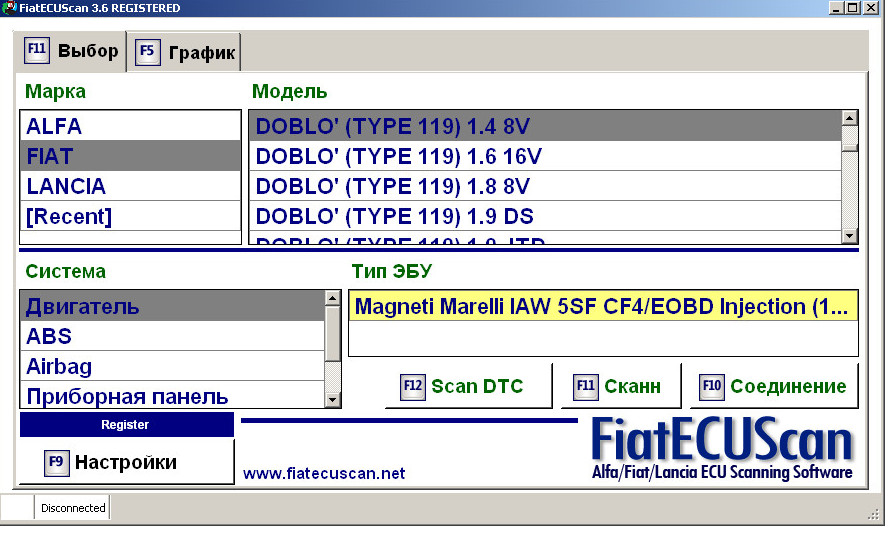This screenshot has height=534, width=893.
Task: Switch to the График tab
Action: coord(184,52)
